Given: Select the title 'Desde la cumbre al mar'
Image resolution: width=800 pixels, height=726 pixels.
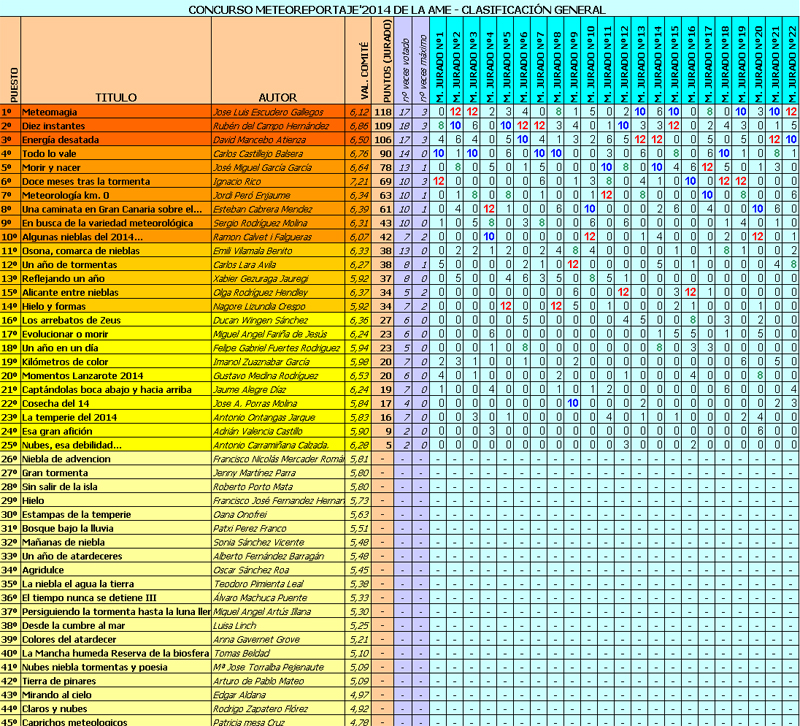Looking at the screenshot, I should [x=73, y=625].
